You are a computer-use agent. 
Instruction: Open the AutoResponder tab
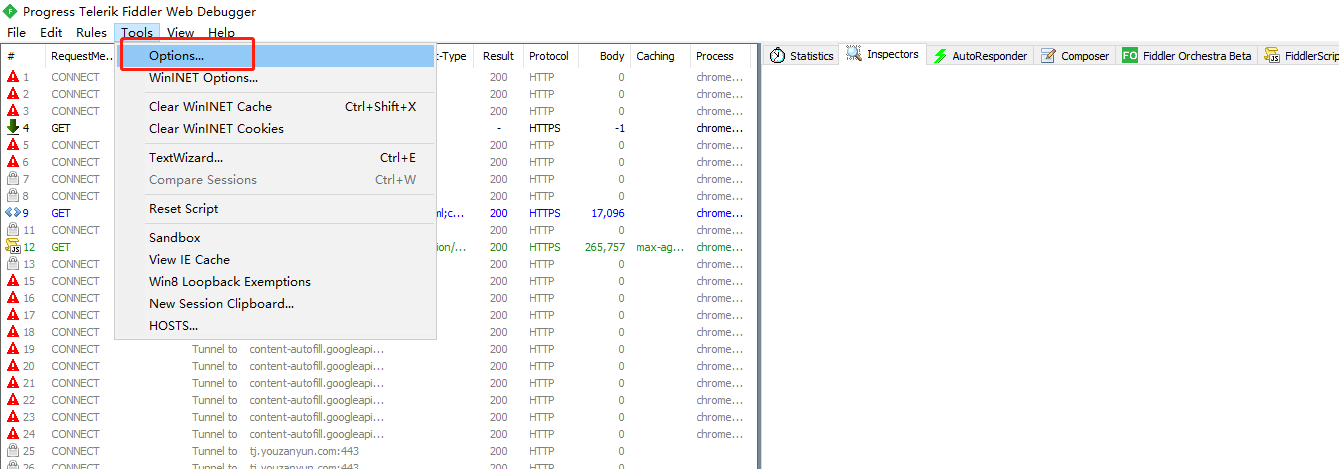[979, 56]
